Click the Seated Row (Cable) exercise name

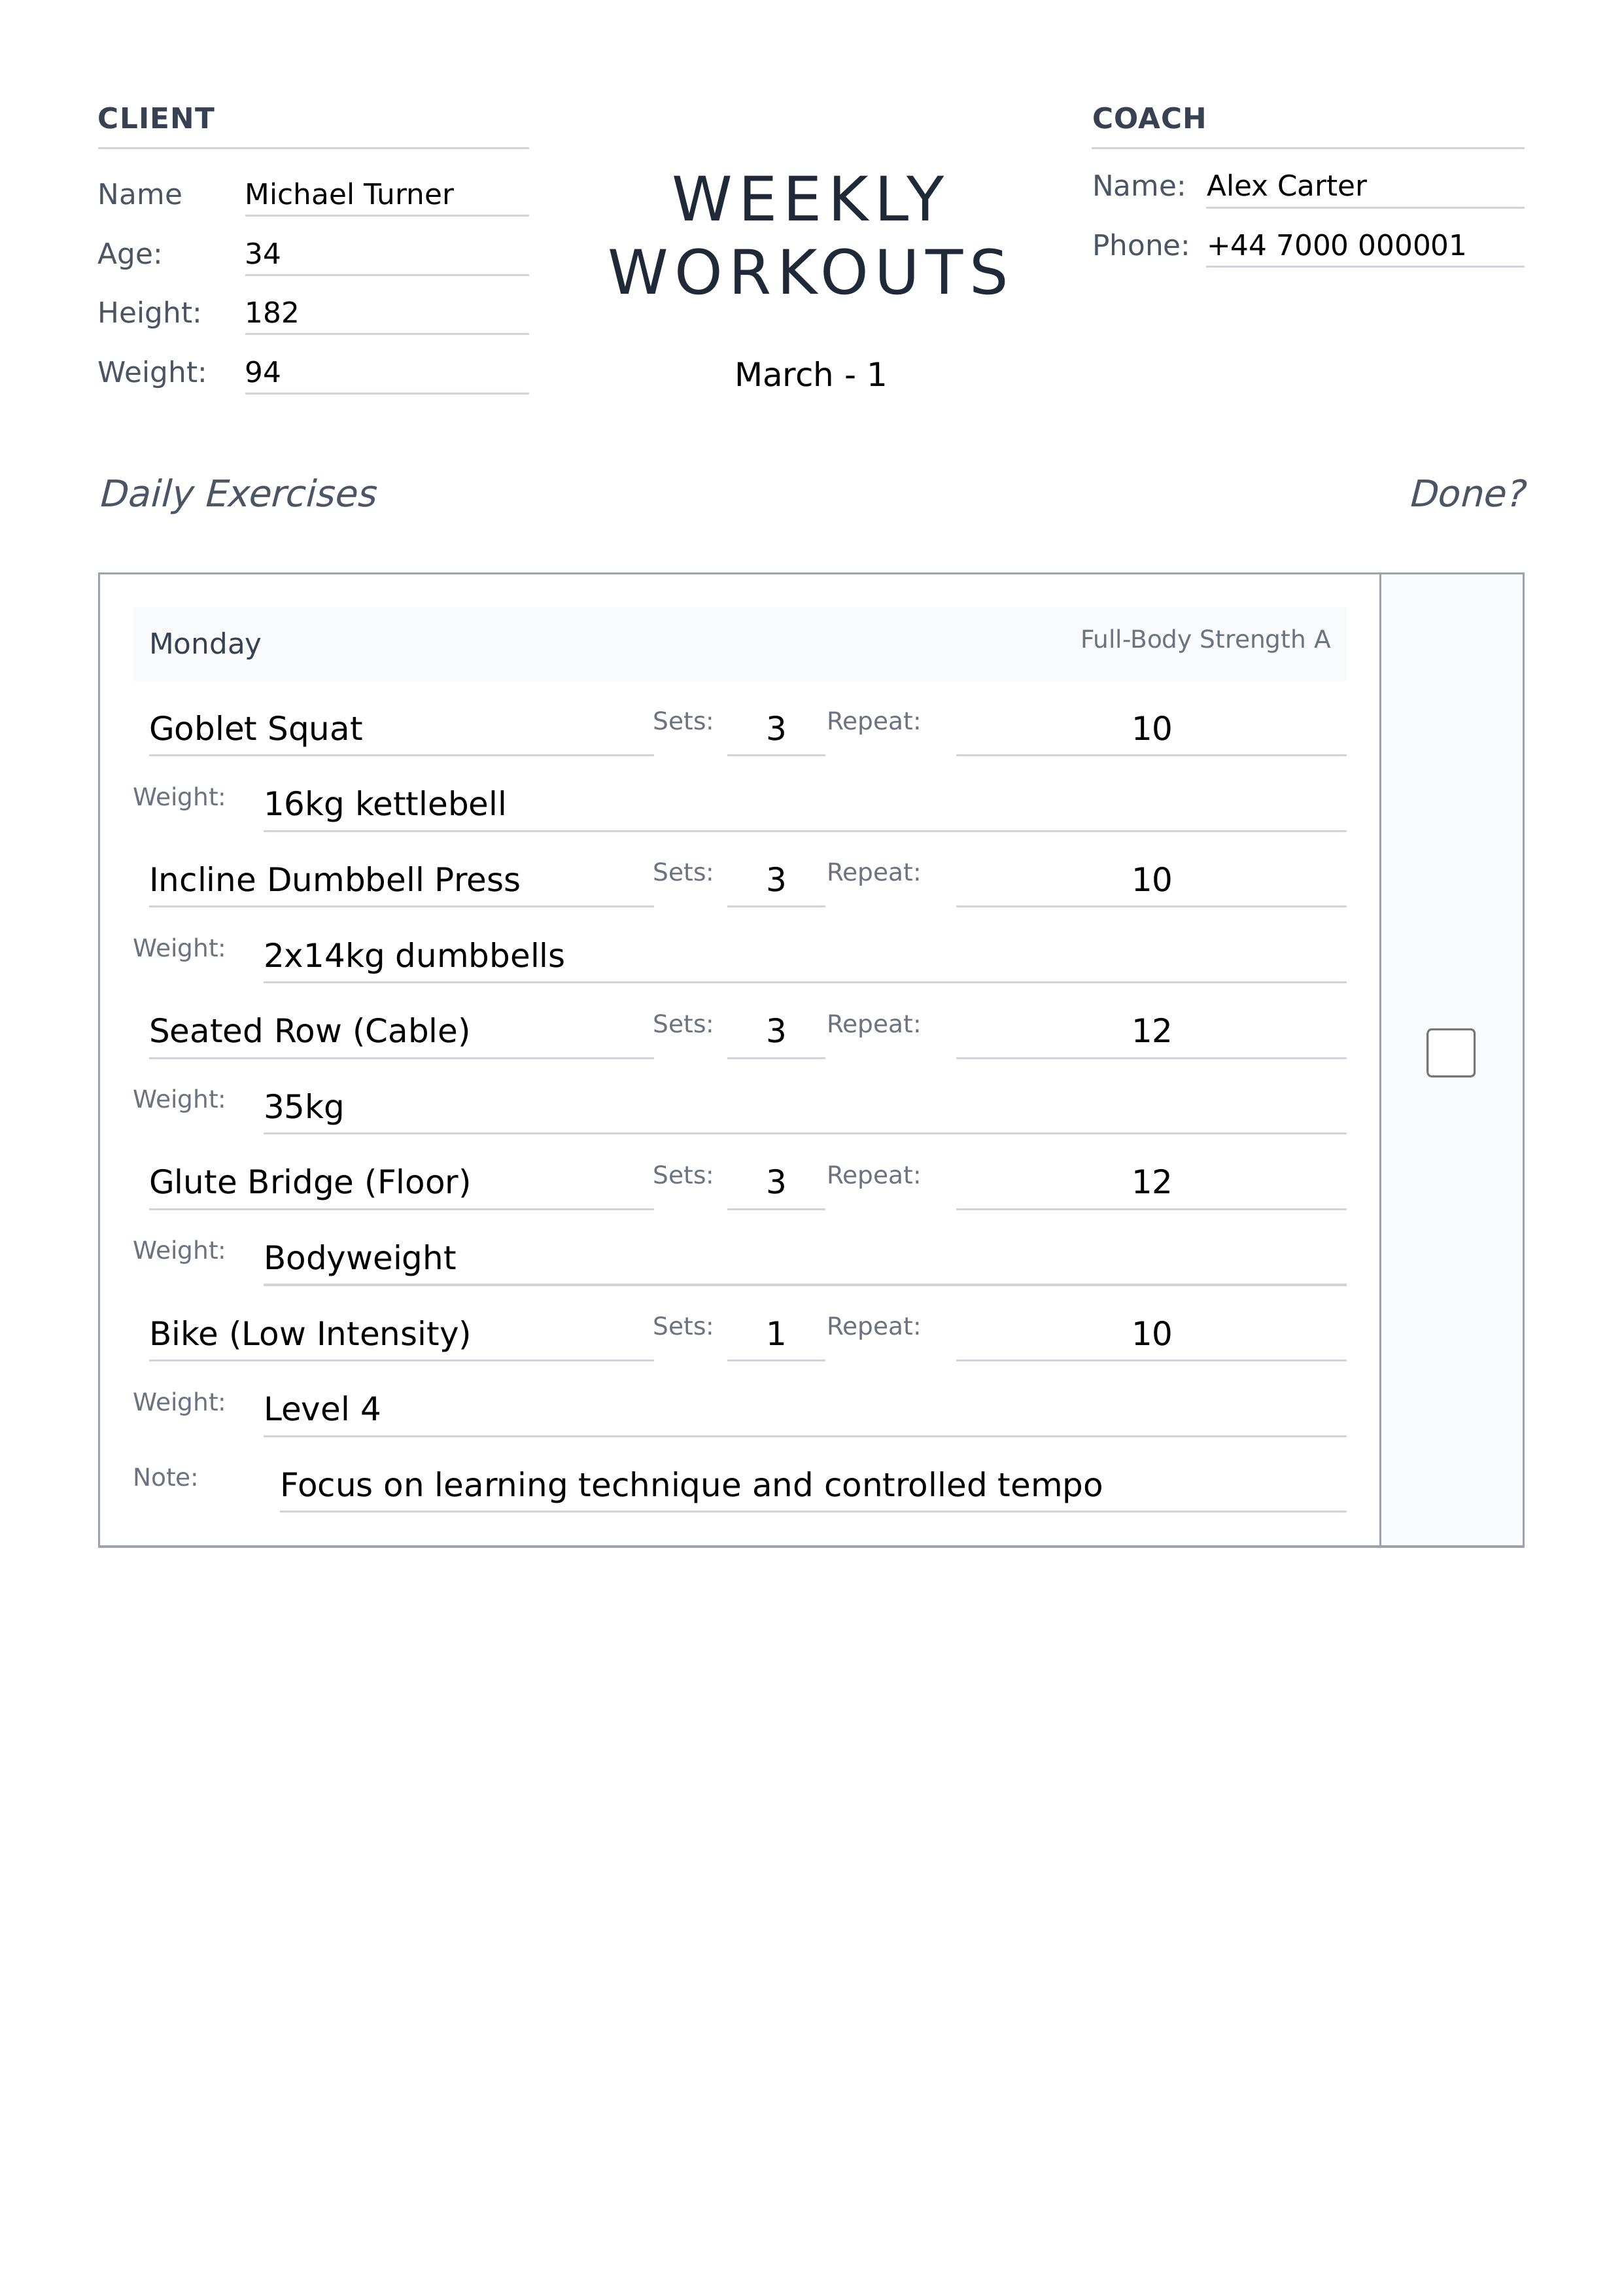pos(400,1031)
